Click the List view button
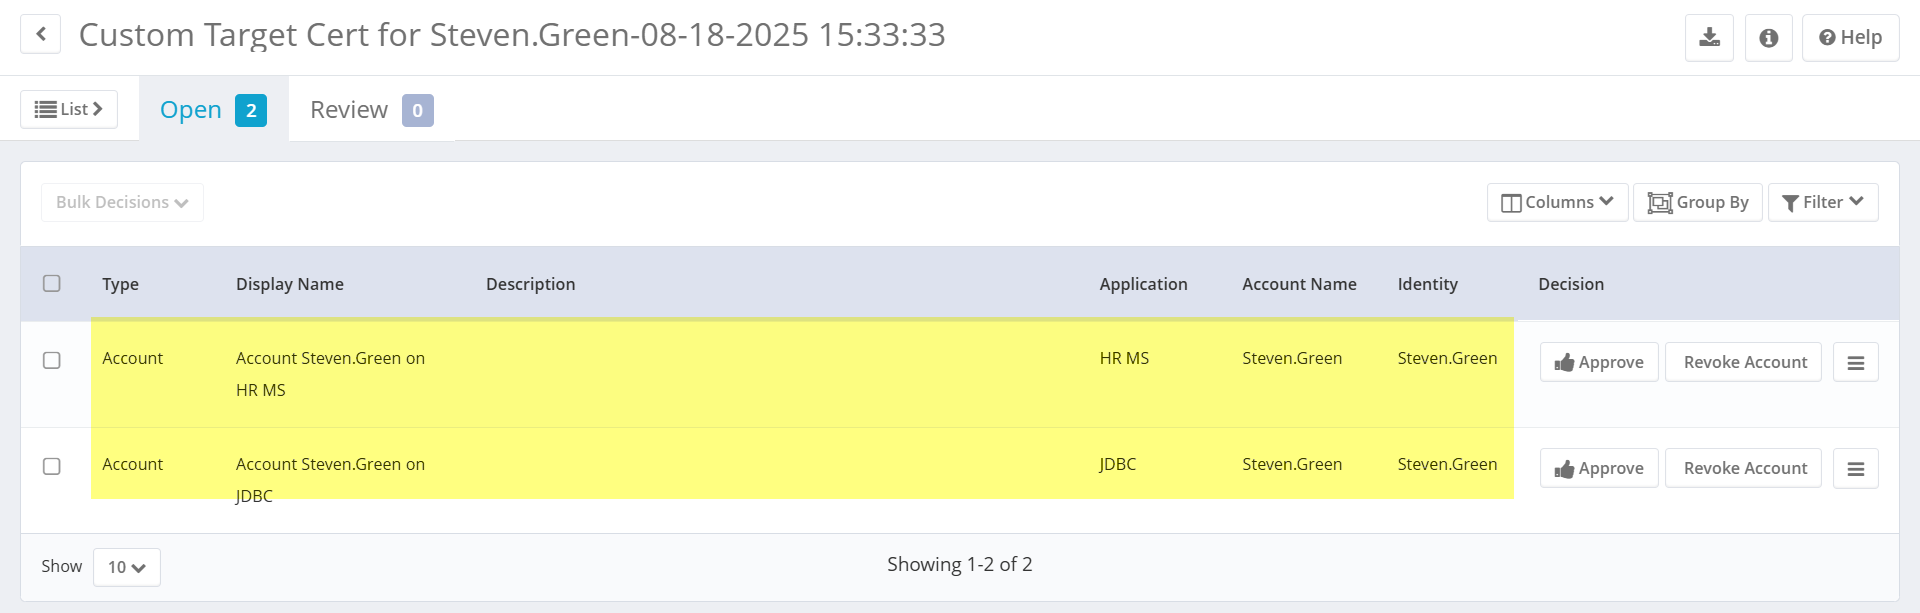Image resolution: width=1920 pixels, height=613 pixels. 69,110
